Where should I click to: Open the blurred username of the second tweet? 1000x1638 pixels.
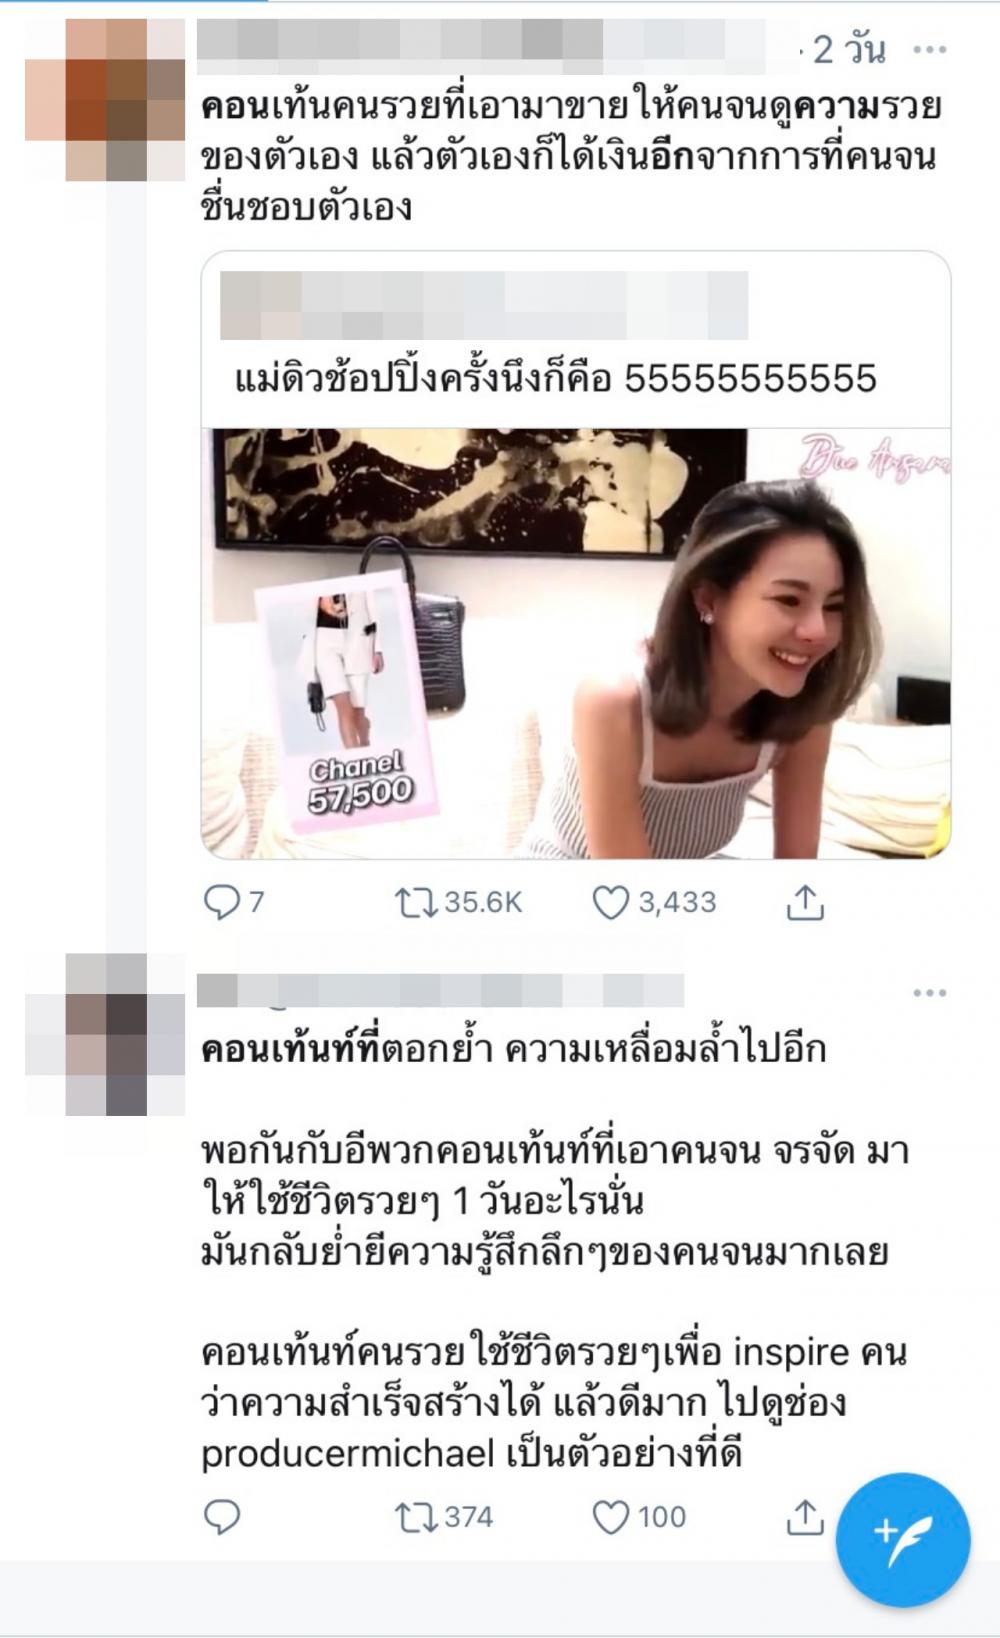point(441,990)
